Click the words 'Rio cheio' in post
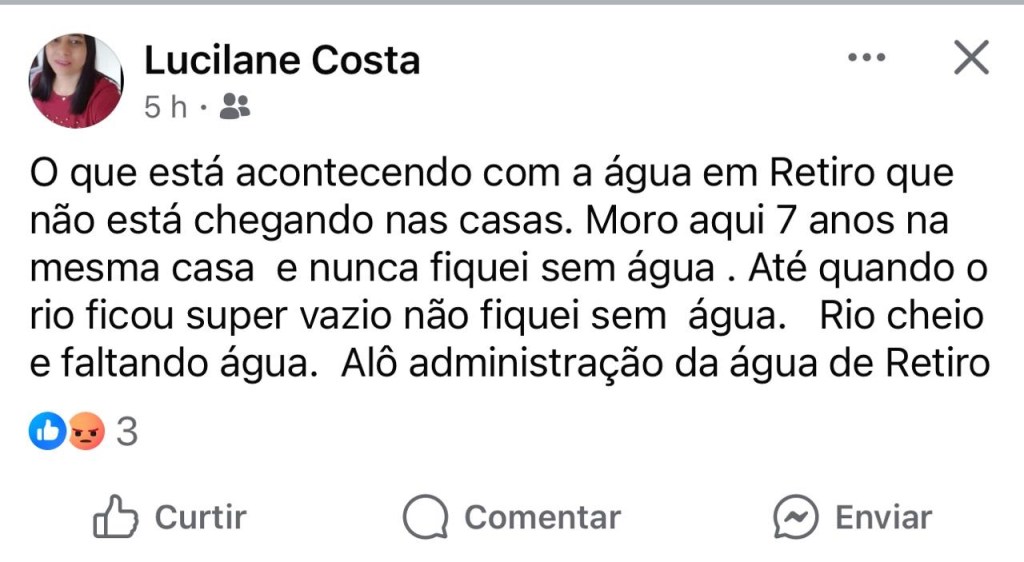 point(901,317)
